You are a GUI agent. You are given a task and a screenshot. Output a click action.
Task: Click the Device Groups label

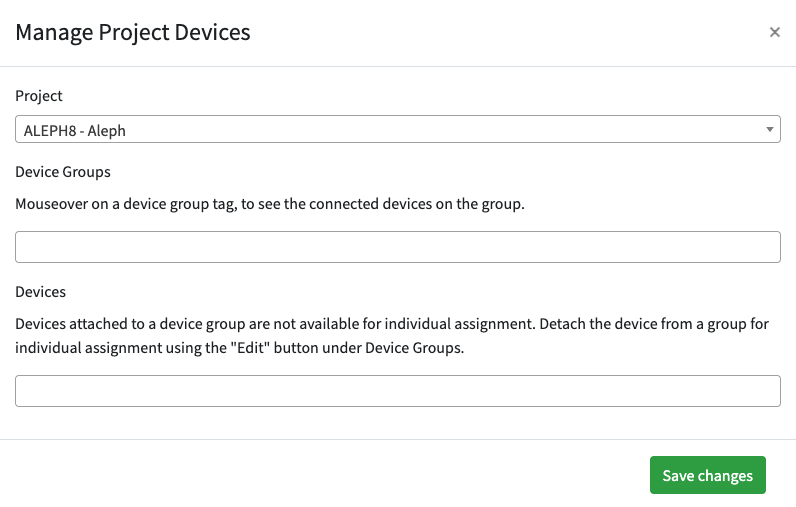pyautogui.click(x=62, y=172)
